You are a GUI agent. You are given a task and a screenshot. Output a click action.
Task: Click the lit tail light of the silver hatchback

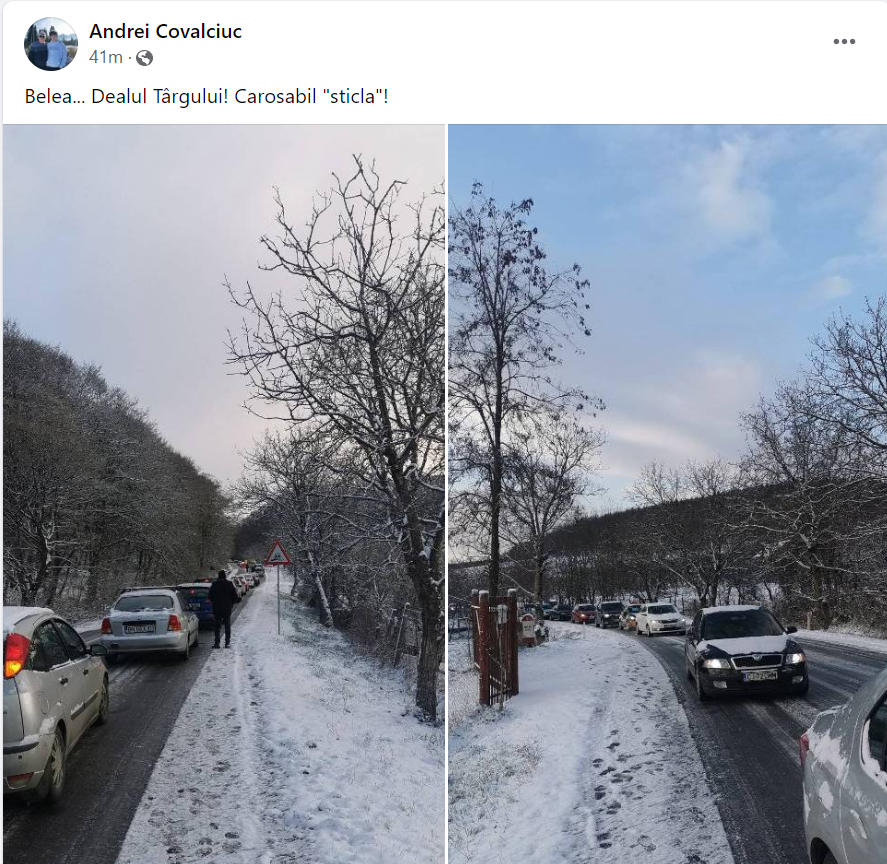(15, 655)
